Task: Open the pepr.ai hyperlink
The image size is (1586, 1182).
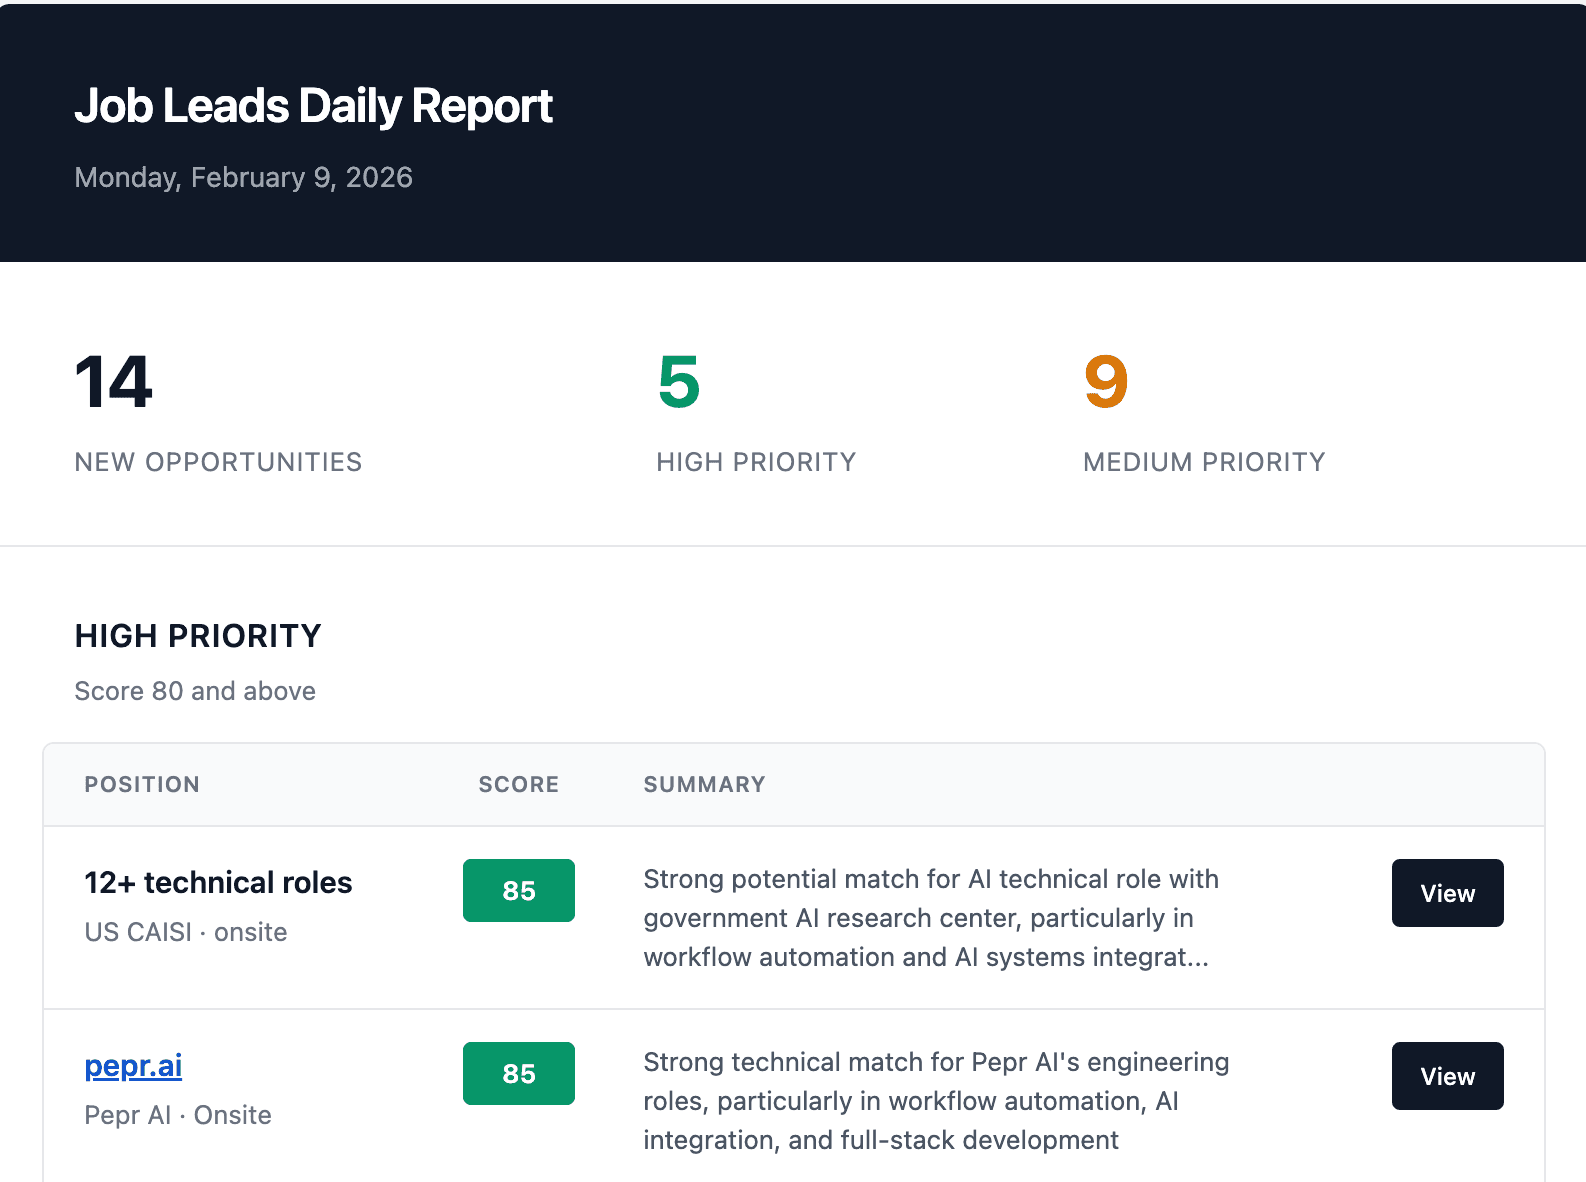Action: coord(132,1066)
